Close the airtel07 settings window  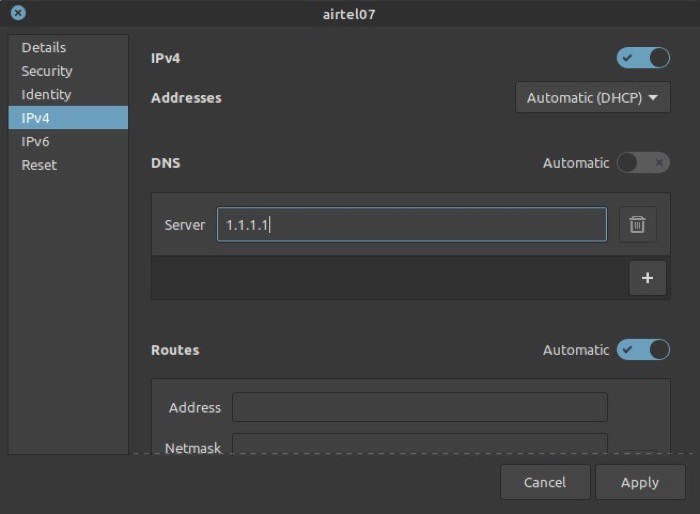pyautogui.click(x=18, y=14)
